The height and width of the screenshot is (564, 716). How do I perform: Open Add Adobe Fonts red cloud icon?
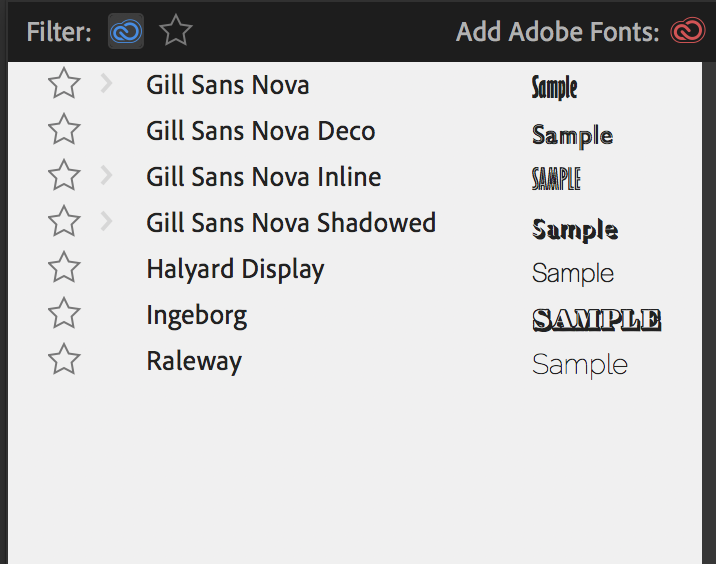688,31
